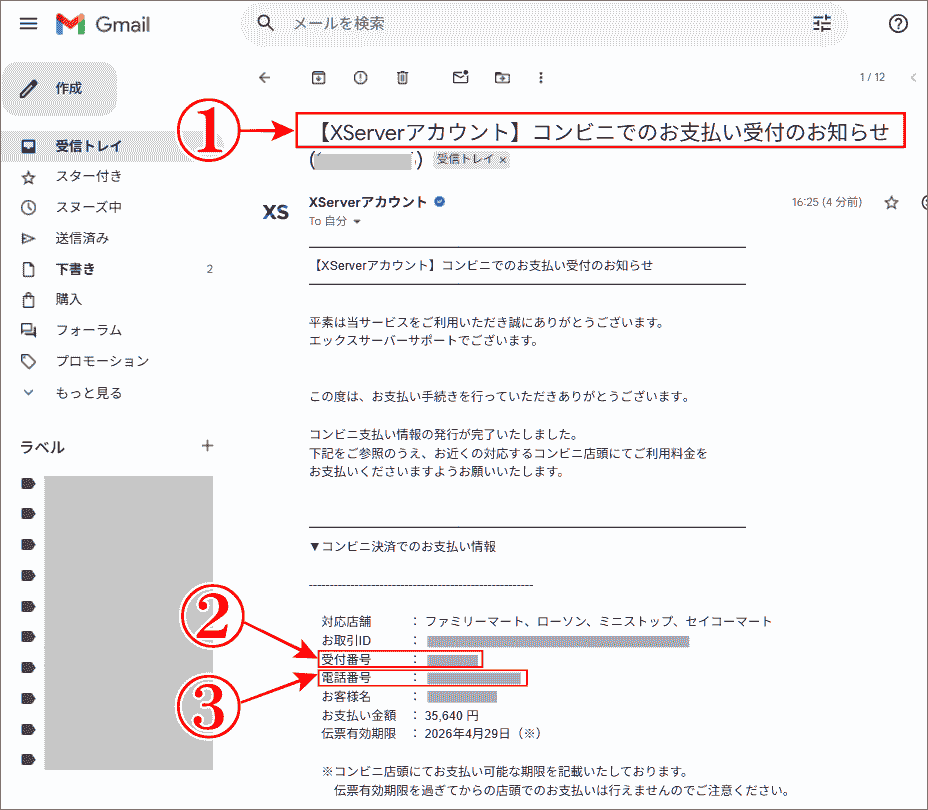Focus the メールを検索 search field

[544, 24]
